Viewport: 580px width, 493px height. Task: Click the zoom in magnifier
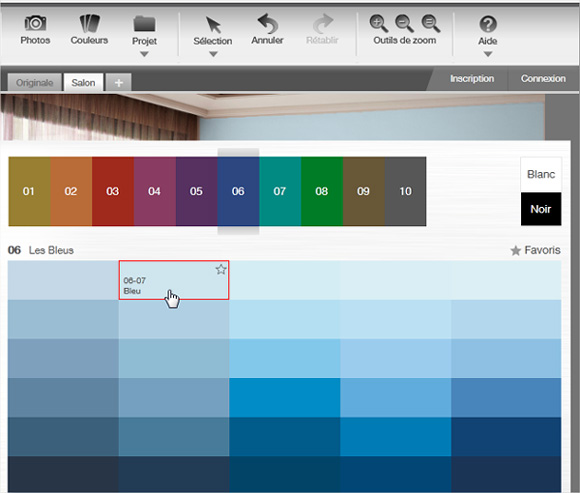[378, 24]
